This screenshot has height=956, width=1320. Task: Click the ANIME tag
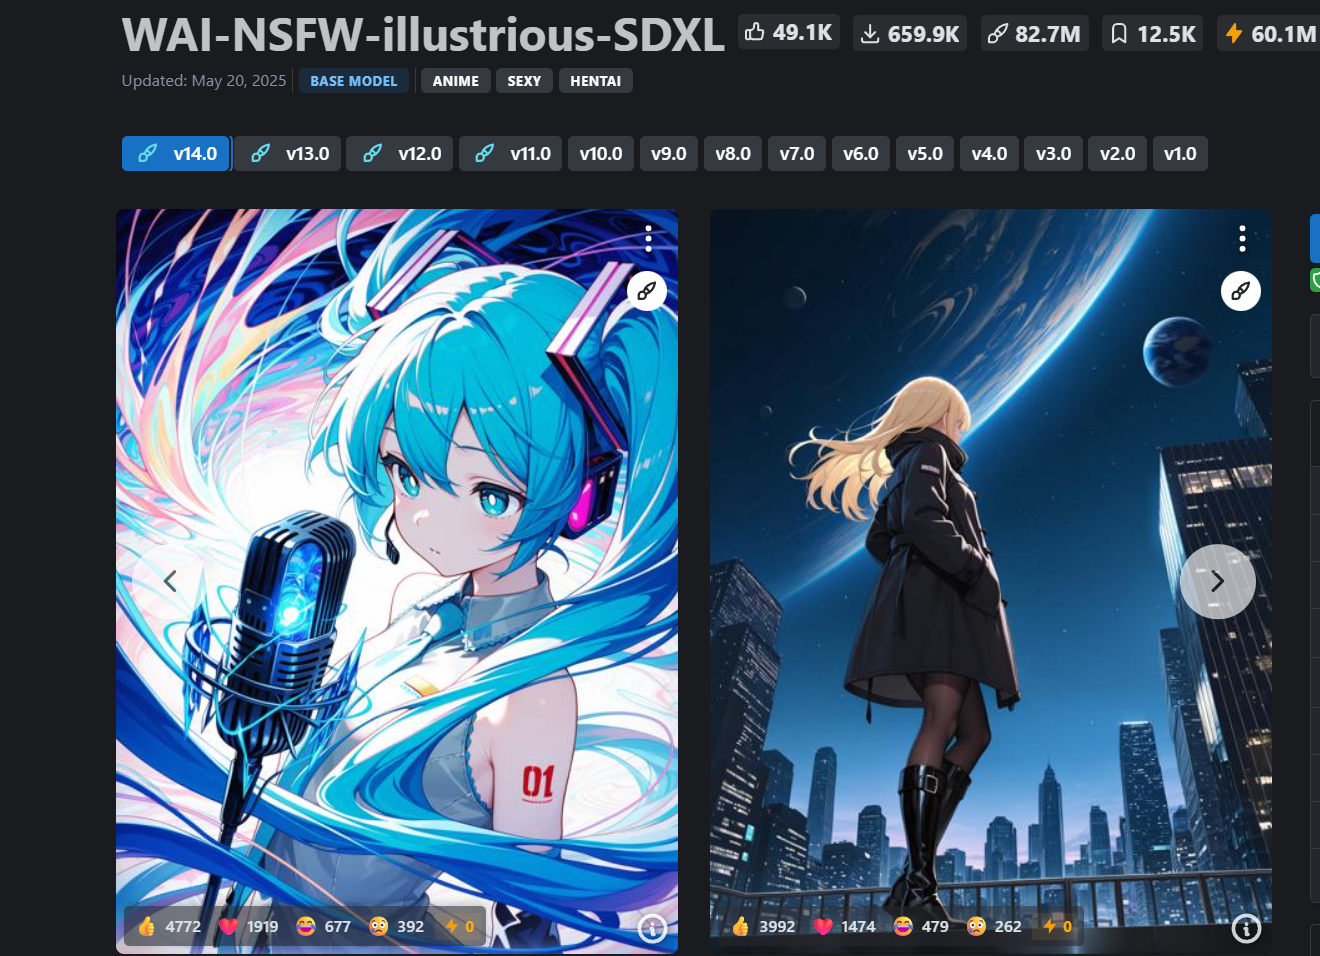click(x=456, y=81)
